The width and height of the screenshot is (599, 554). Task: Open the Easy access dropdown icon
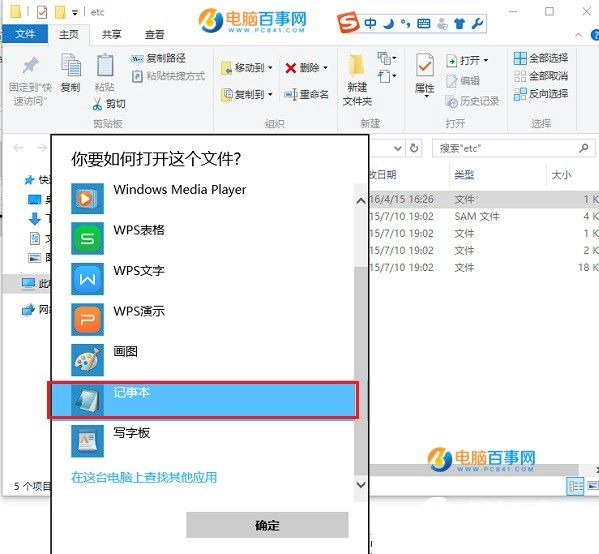387,76
